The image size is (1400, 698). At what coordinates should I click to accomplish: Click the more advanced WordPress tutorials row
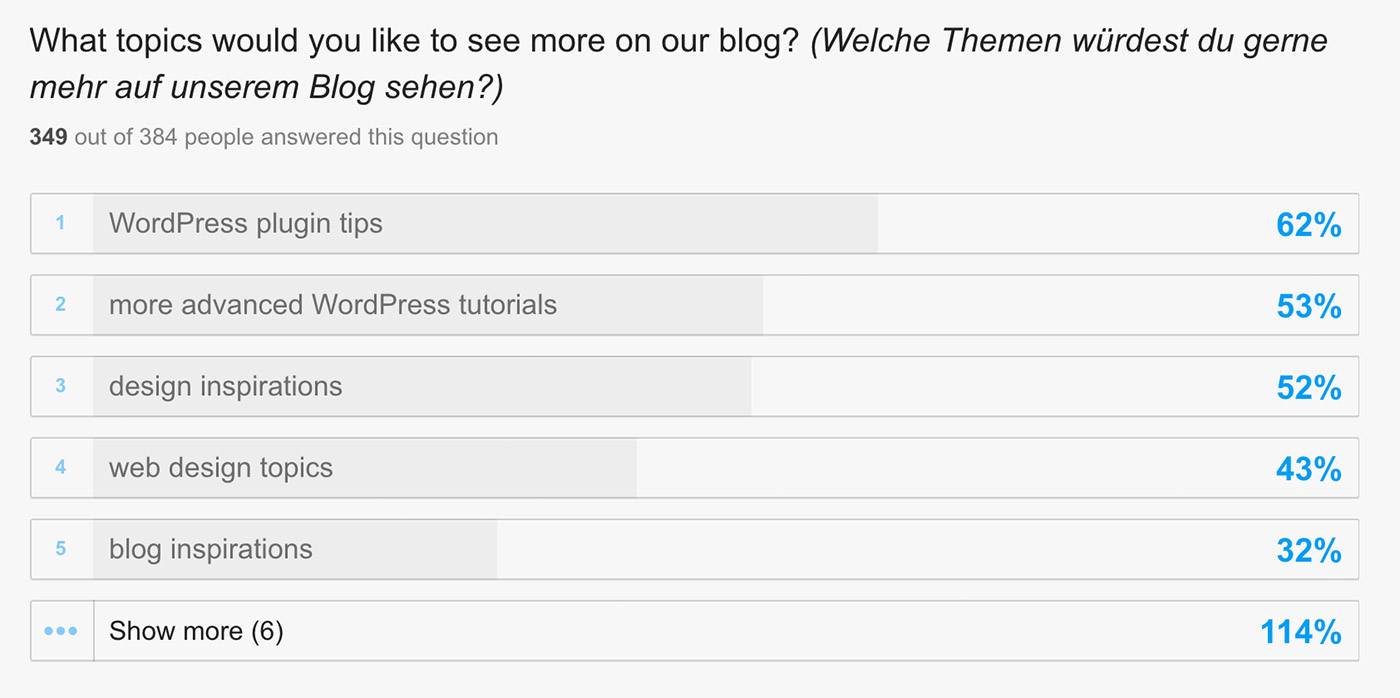pos(694,305)
